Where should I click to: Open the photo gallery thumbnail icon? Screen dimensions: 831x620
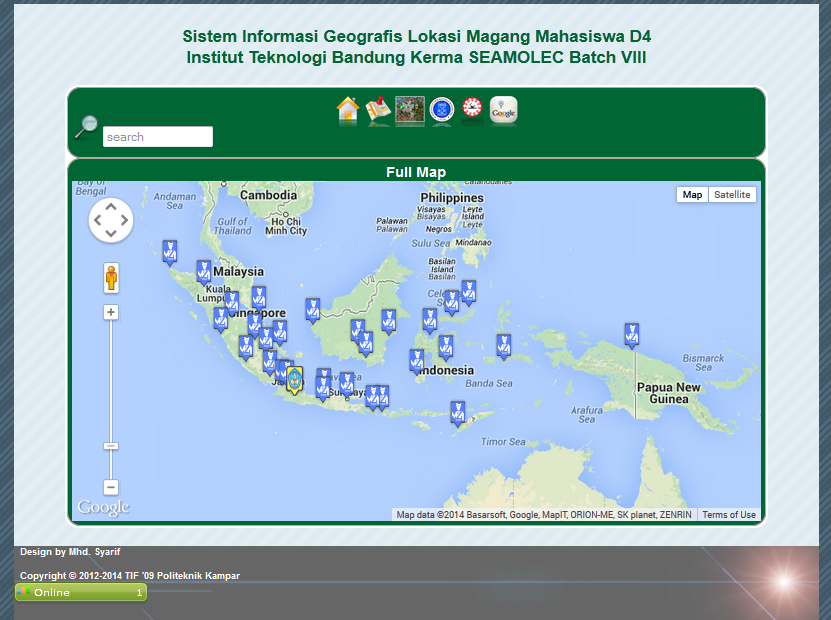pos(410,110)
